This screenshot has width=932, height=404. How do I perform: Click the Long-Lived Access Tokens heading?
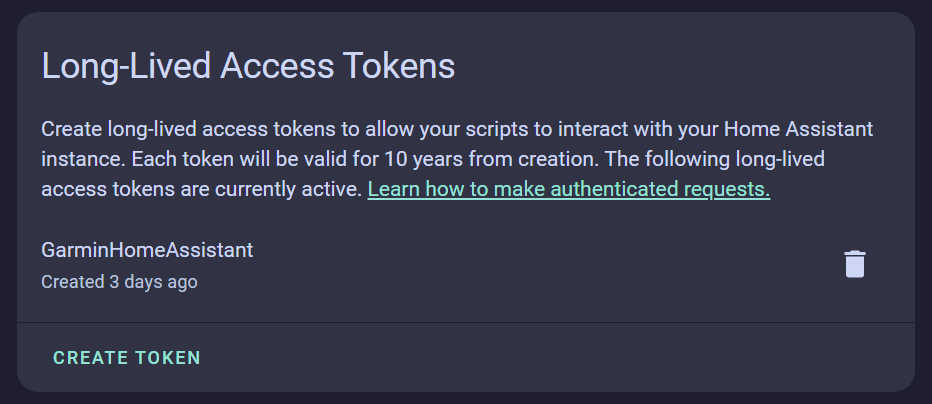click(248, 66)
